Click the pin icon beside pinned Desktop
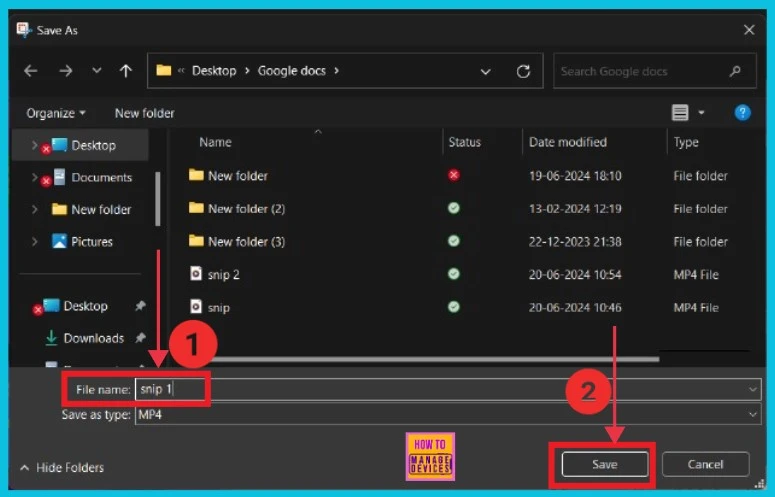 (x=140, y=306)
